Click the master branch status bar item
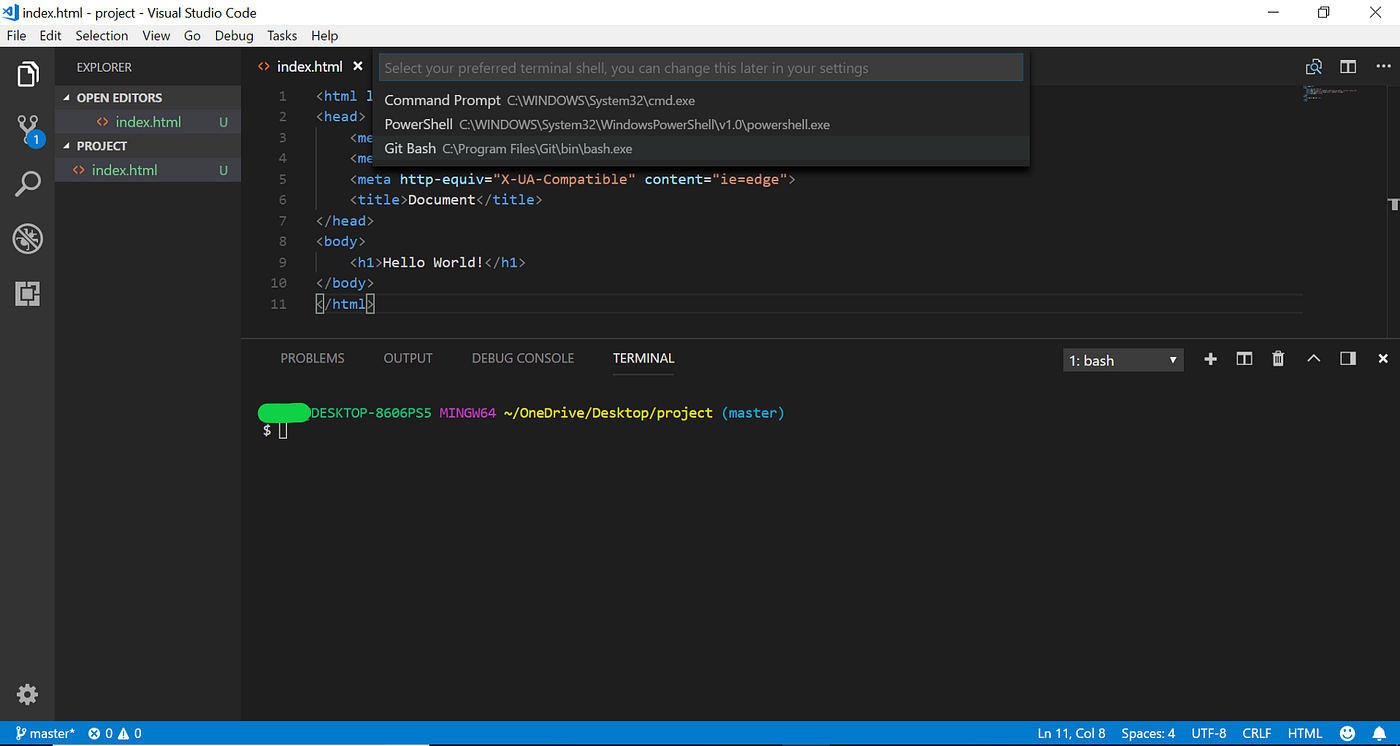This screenshot has height=746, width=1400. pyautogui.click(x=45, y=733)
